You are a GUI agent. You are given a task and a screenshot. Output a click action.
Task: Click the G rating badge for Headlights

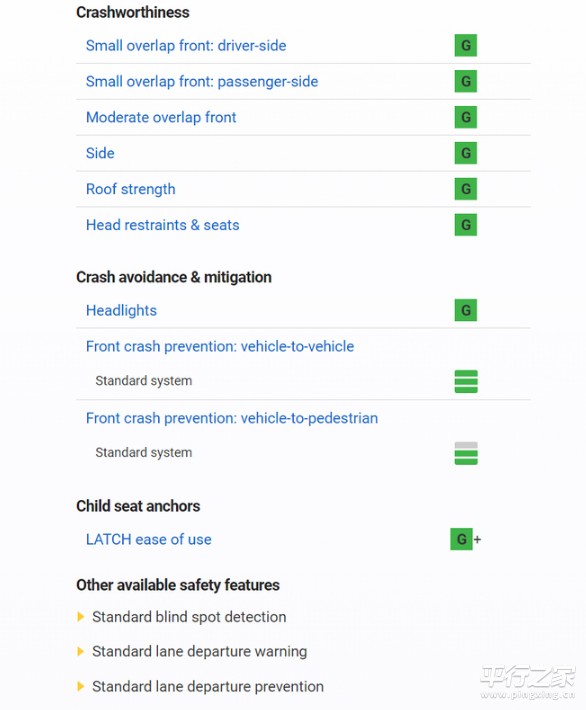466,310
